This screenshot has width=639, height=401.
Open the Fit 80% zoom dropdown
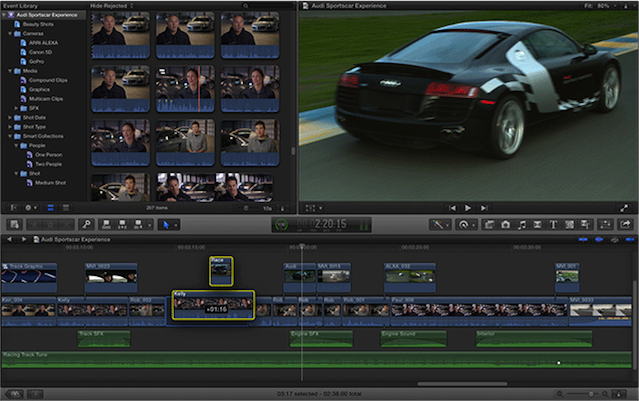[x=599, y=6]
